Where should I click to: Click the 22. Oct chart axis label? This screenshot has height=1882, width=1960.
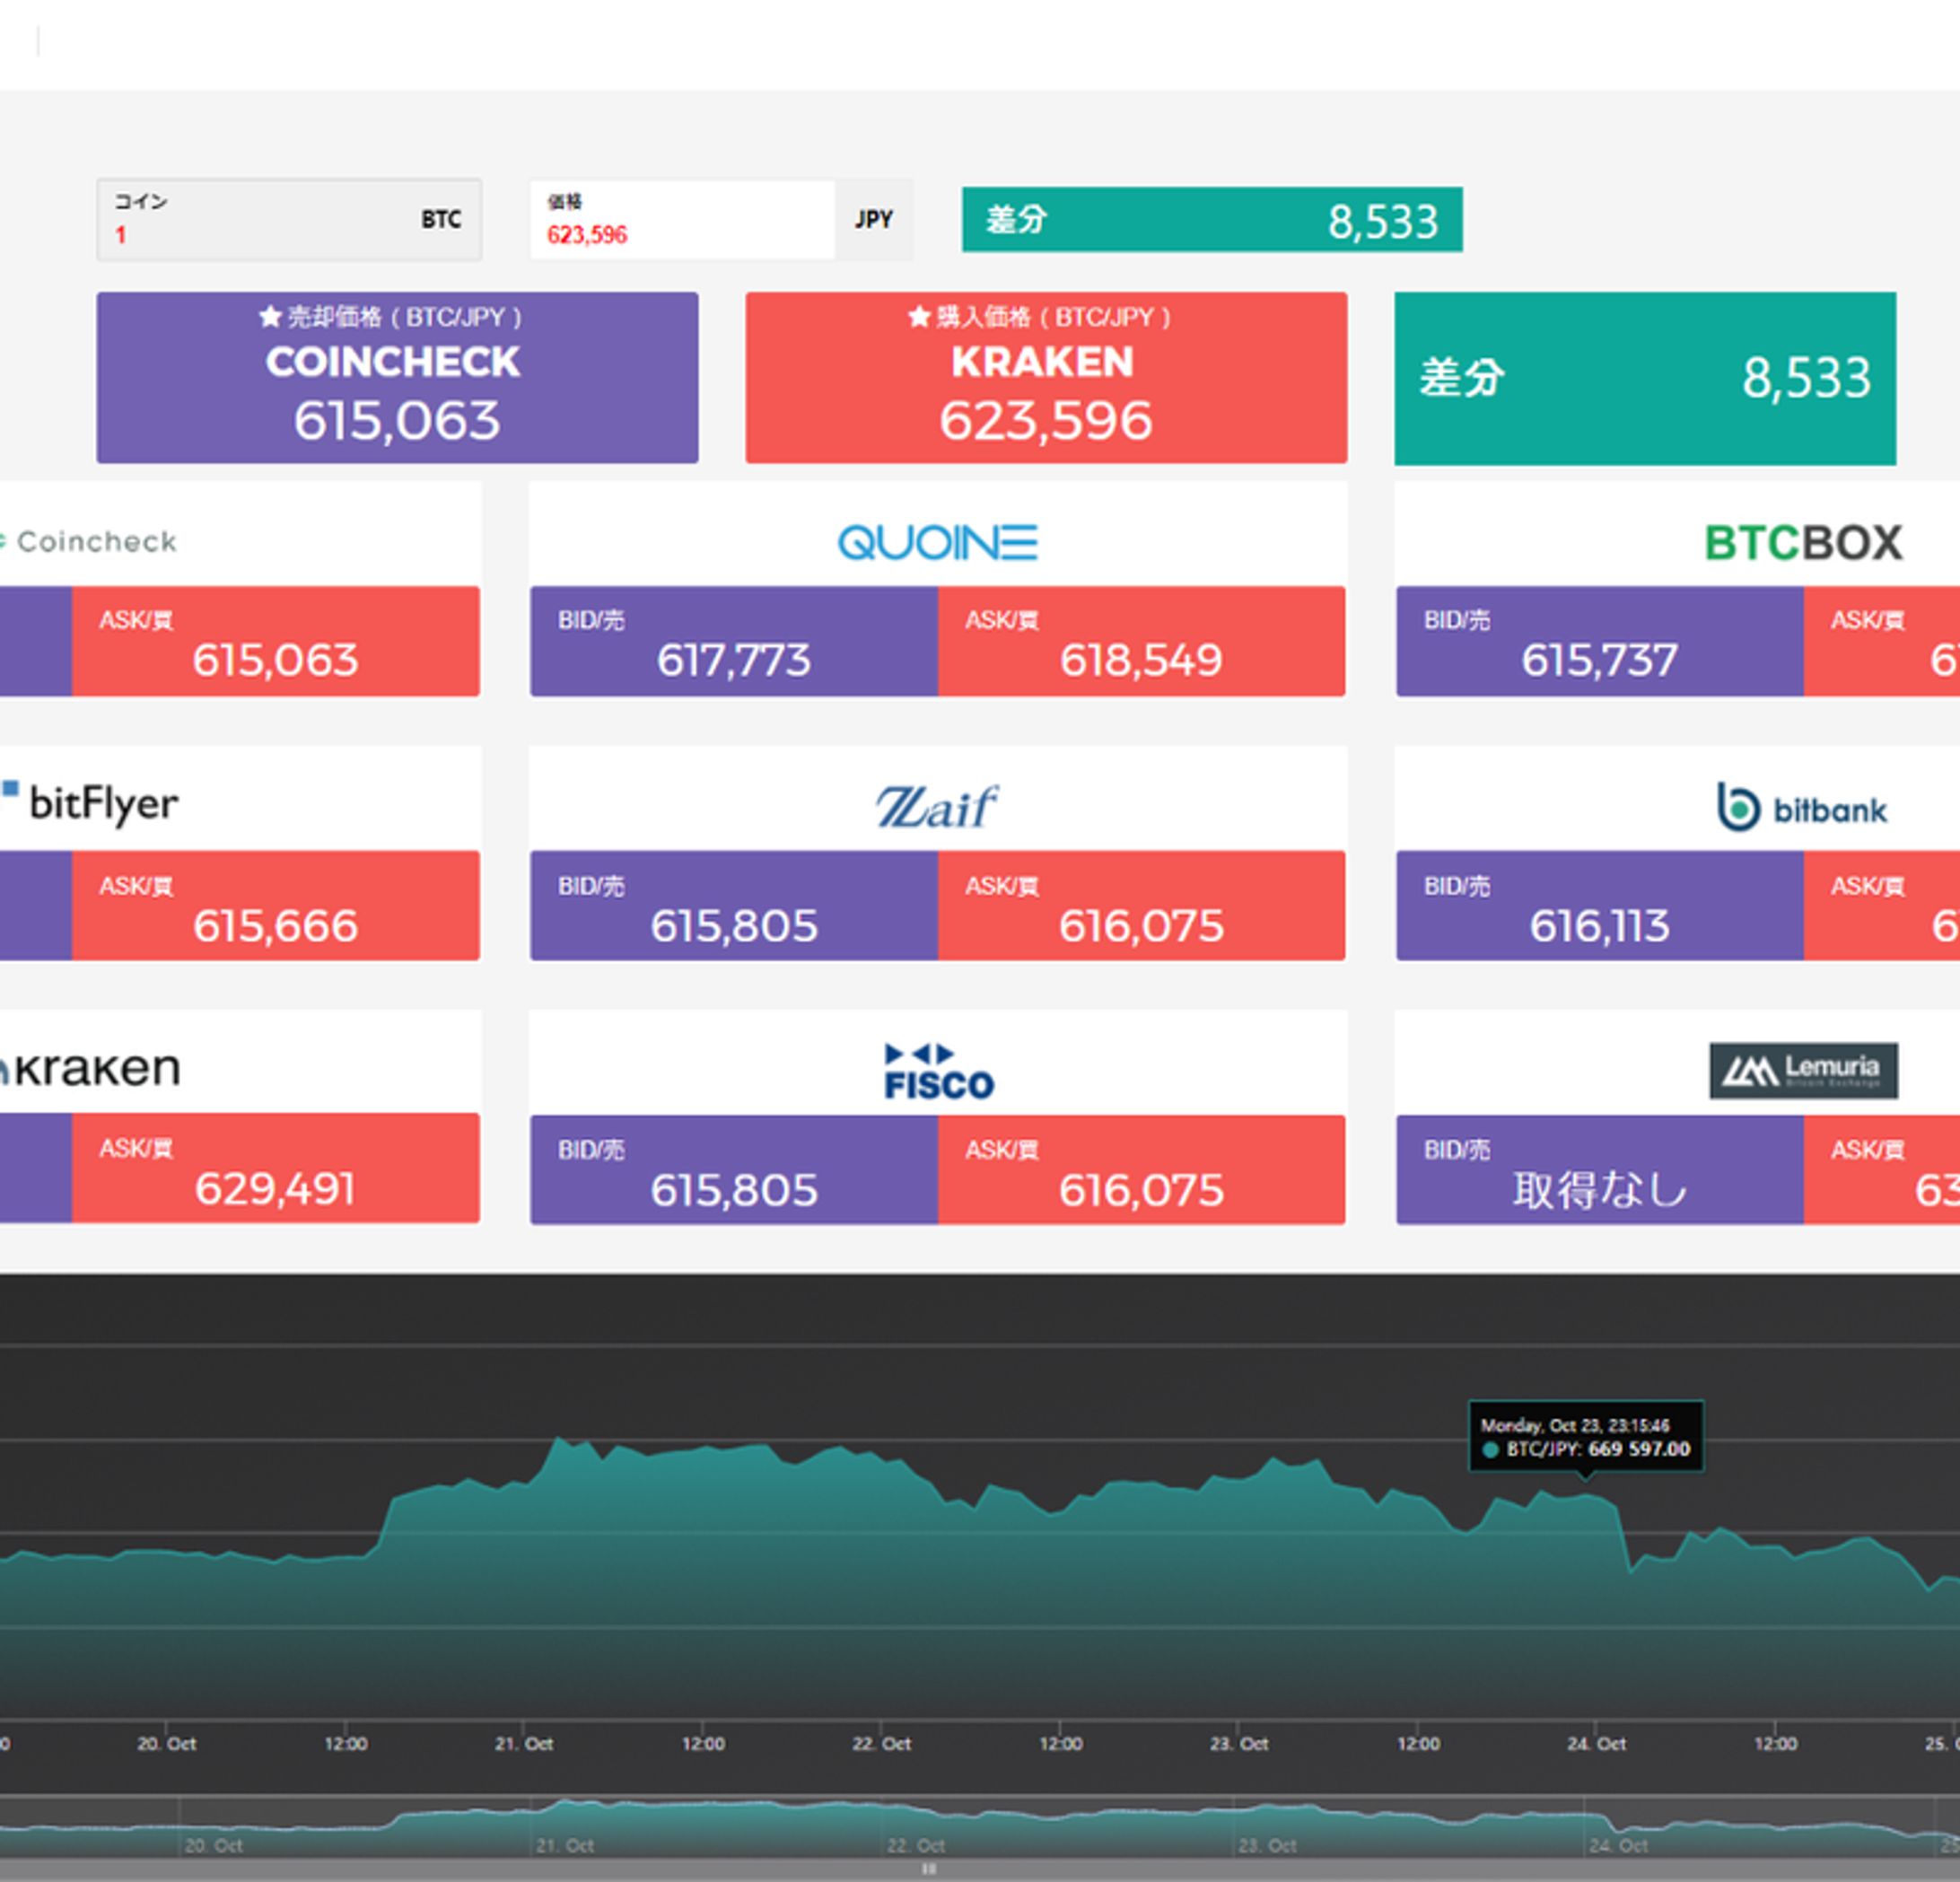[881, 1744]
